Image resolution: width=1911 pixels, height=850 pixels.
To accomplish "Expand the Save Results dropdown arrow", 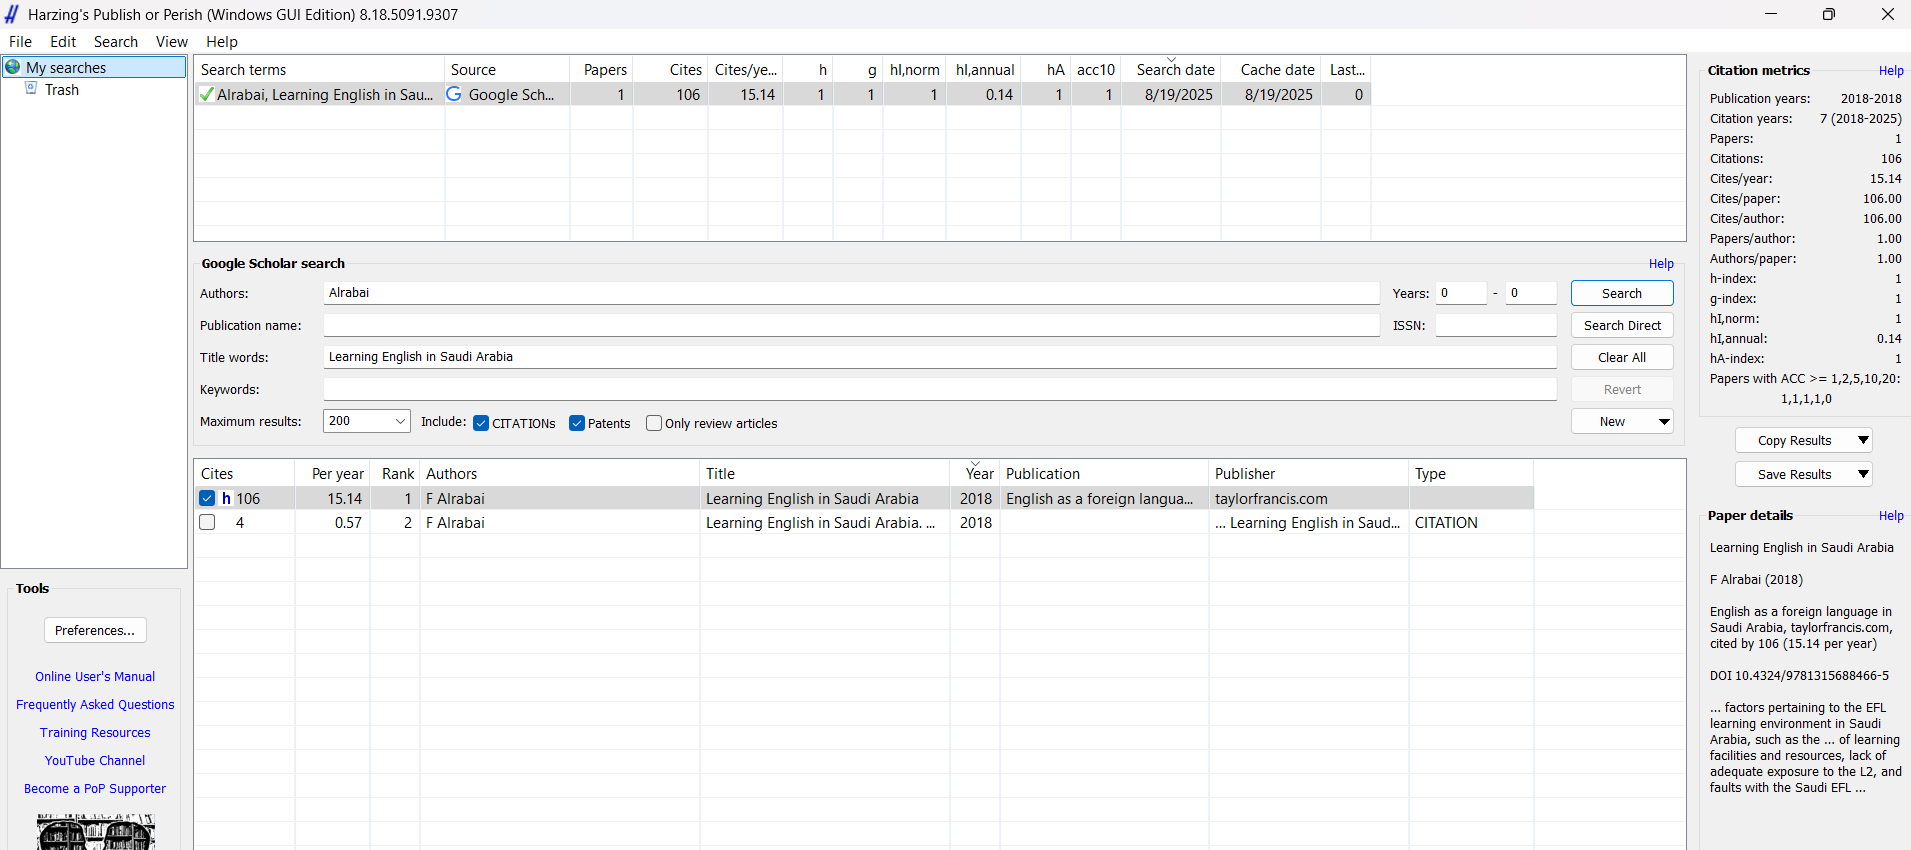I will 1863,474.
